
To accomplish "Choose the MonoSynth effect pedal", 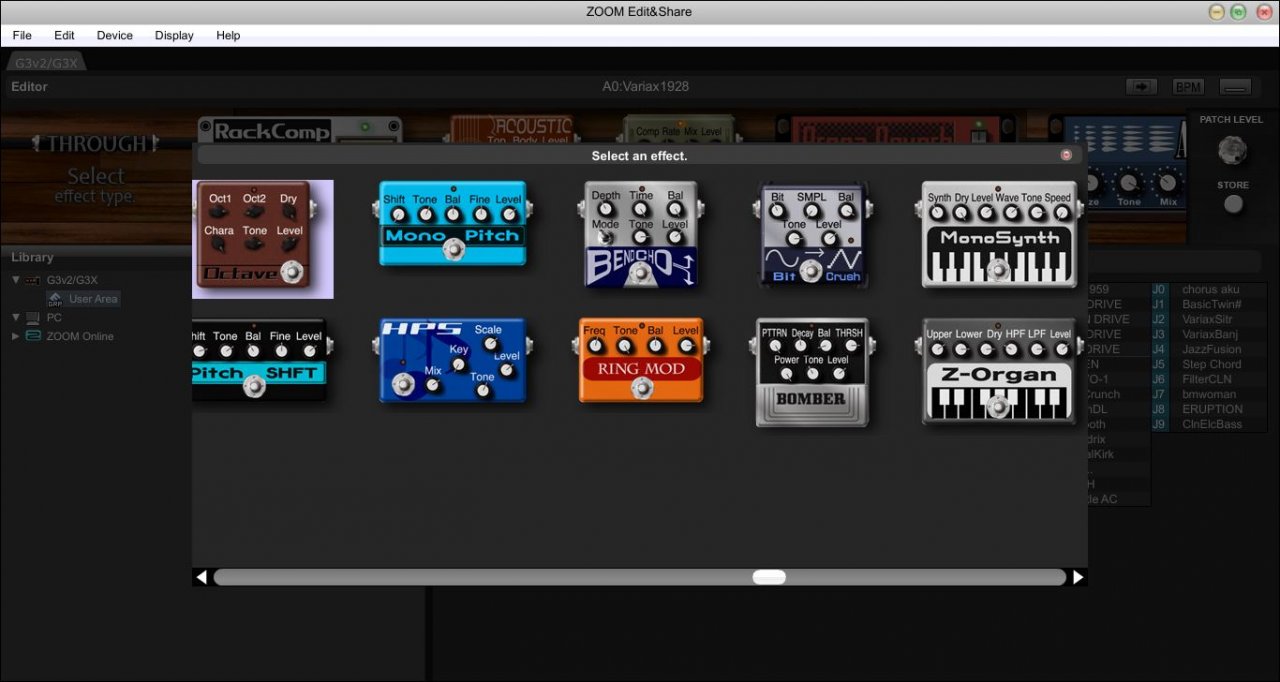I will click(998, 234).
